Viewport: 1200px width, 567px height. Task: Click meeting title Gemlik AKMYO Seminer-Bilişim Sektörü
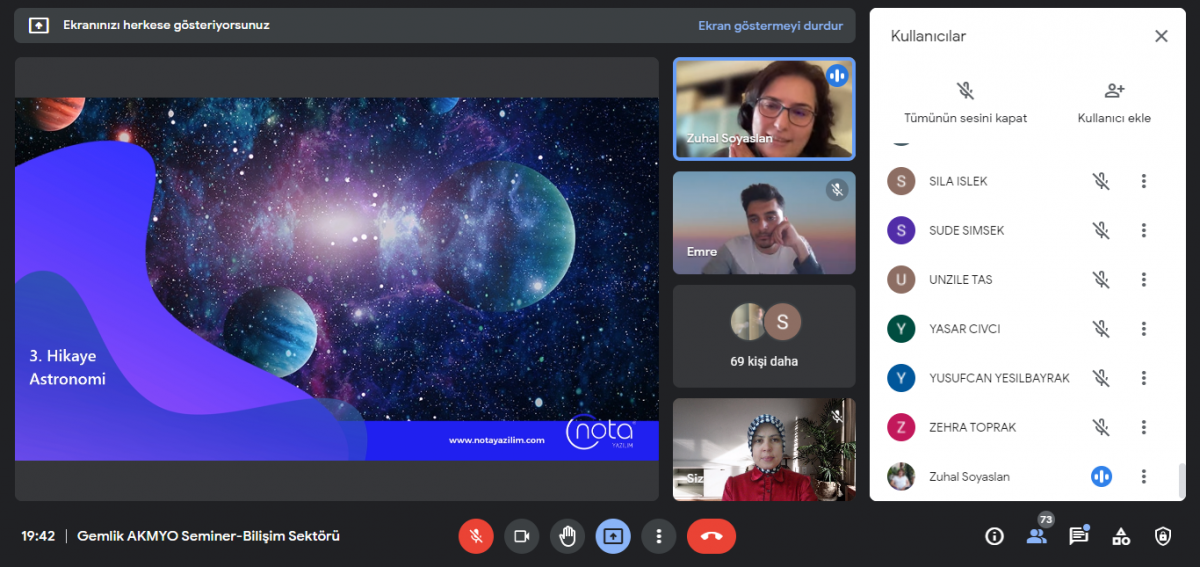(208, 536)
